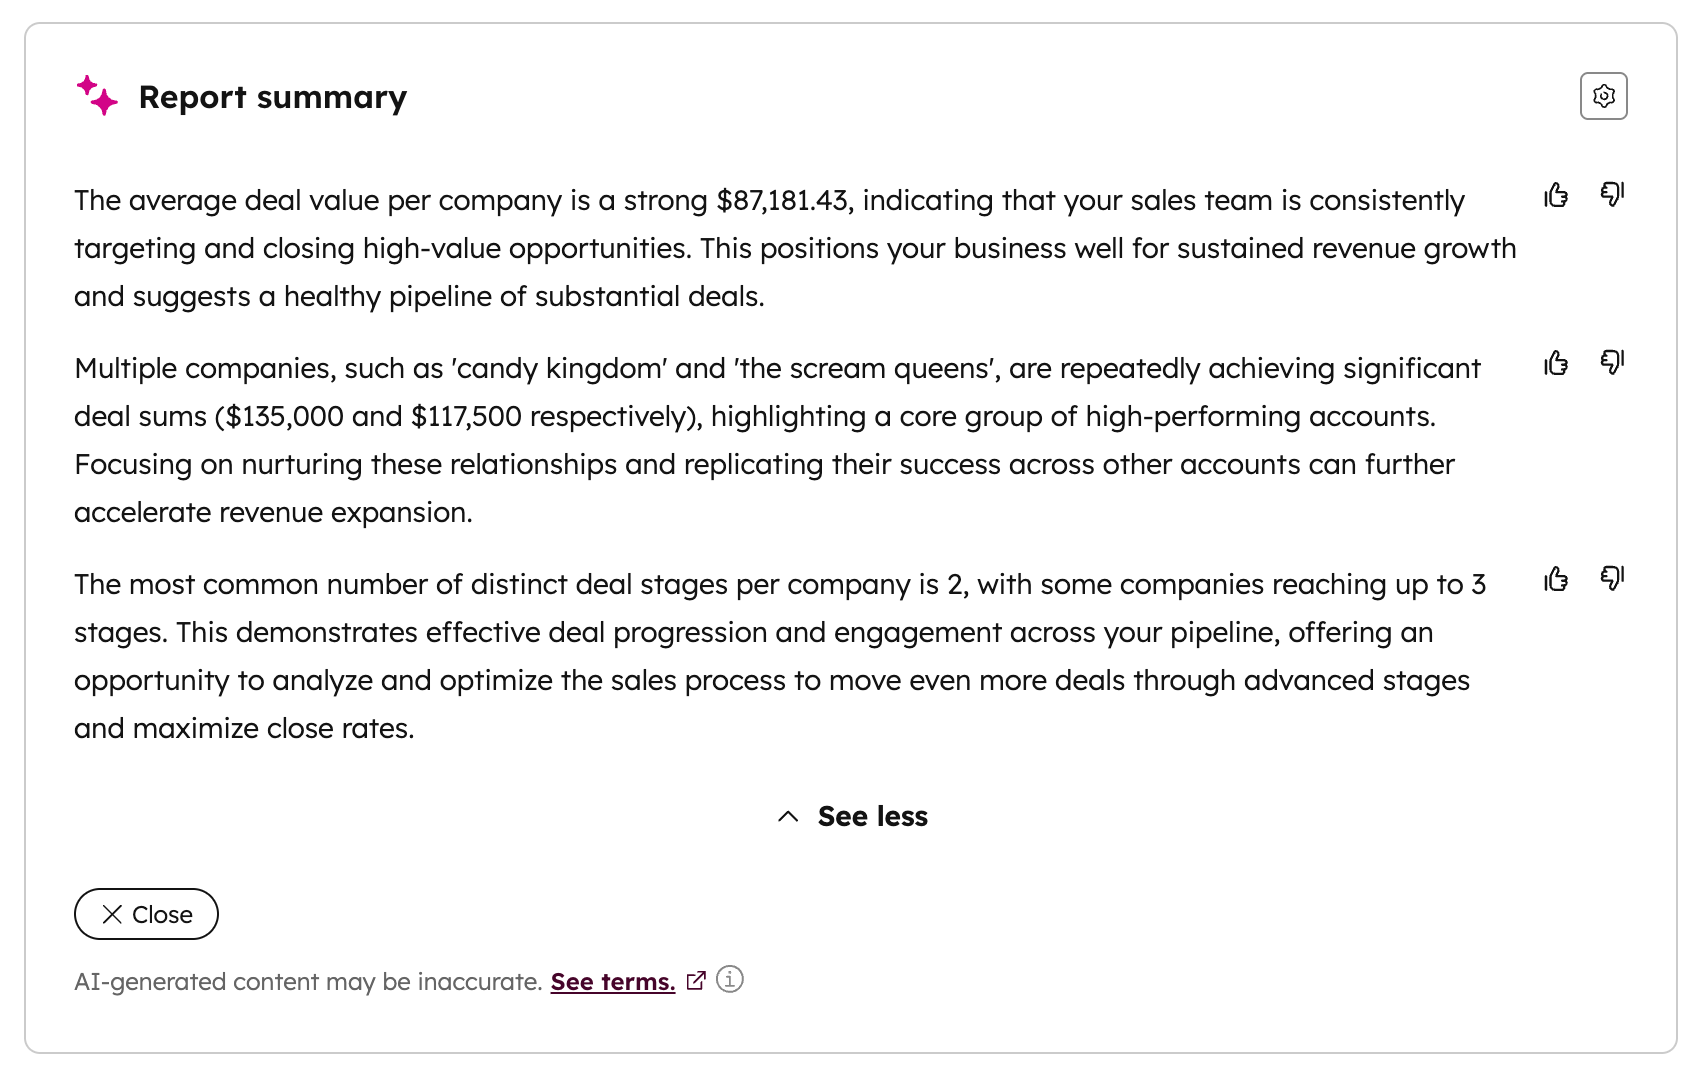Image resolution: width=1696 pixels, height=1070 pixels.
Task: Click the $87,181.43 average deal value figure
Action: 782,201
